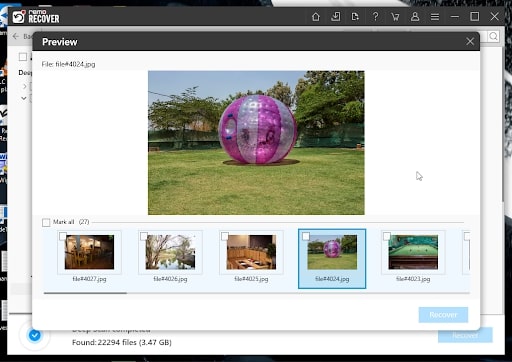Image resolution: width=512 pixels, height=362 pixels.
Task: Click Recover button in Preview dialog
Action: click(x=443, y=315)
